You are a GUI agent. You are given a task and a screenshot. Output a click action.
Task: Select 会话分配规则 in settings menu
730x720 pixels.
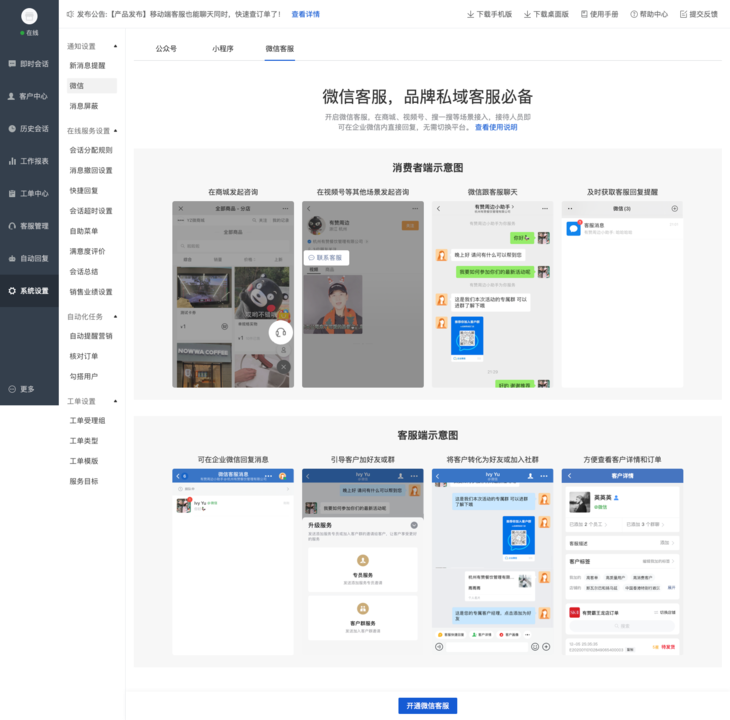91,150
